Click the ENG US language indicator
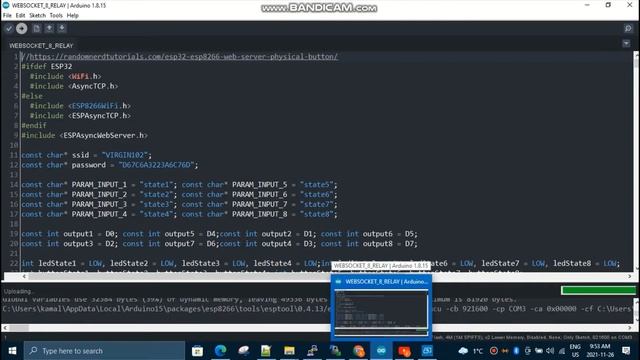Image resolution: width=640 pixels, height=360 pixels. (x=575, y=351)
